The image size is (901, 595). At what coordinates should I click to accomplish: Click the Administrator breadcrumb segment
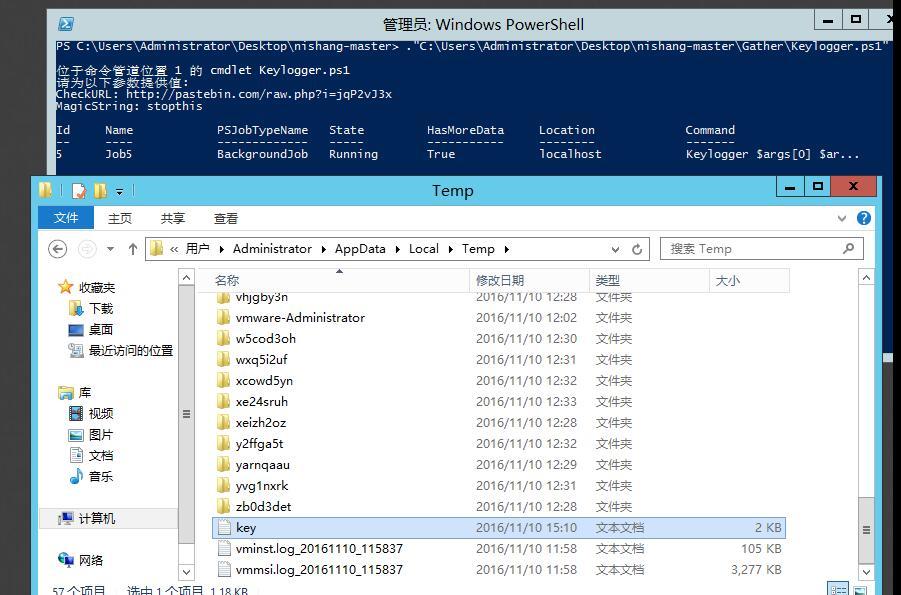(272, 249)
